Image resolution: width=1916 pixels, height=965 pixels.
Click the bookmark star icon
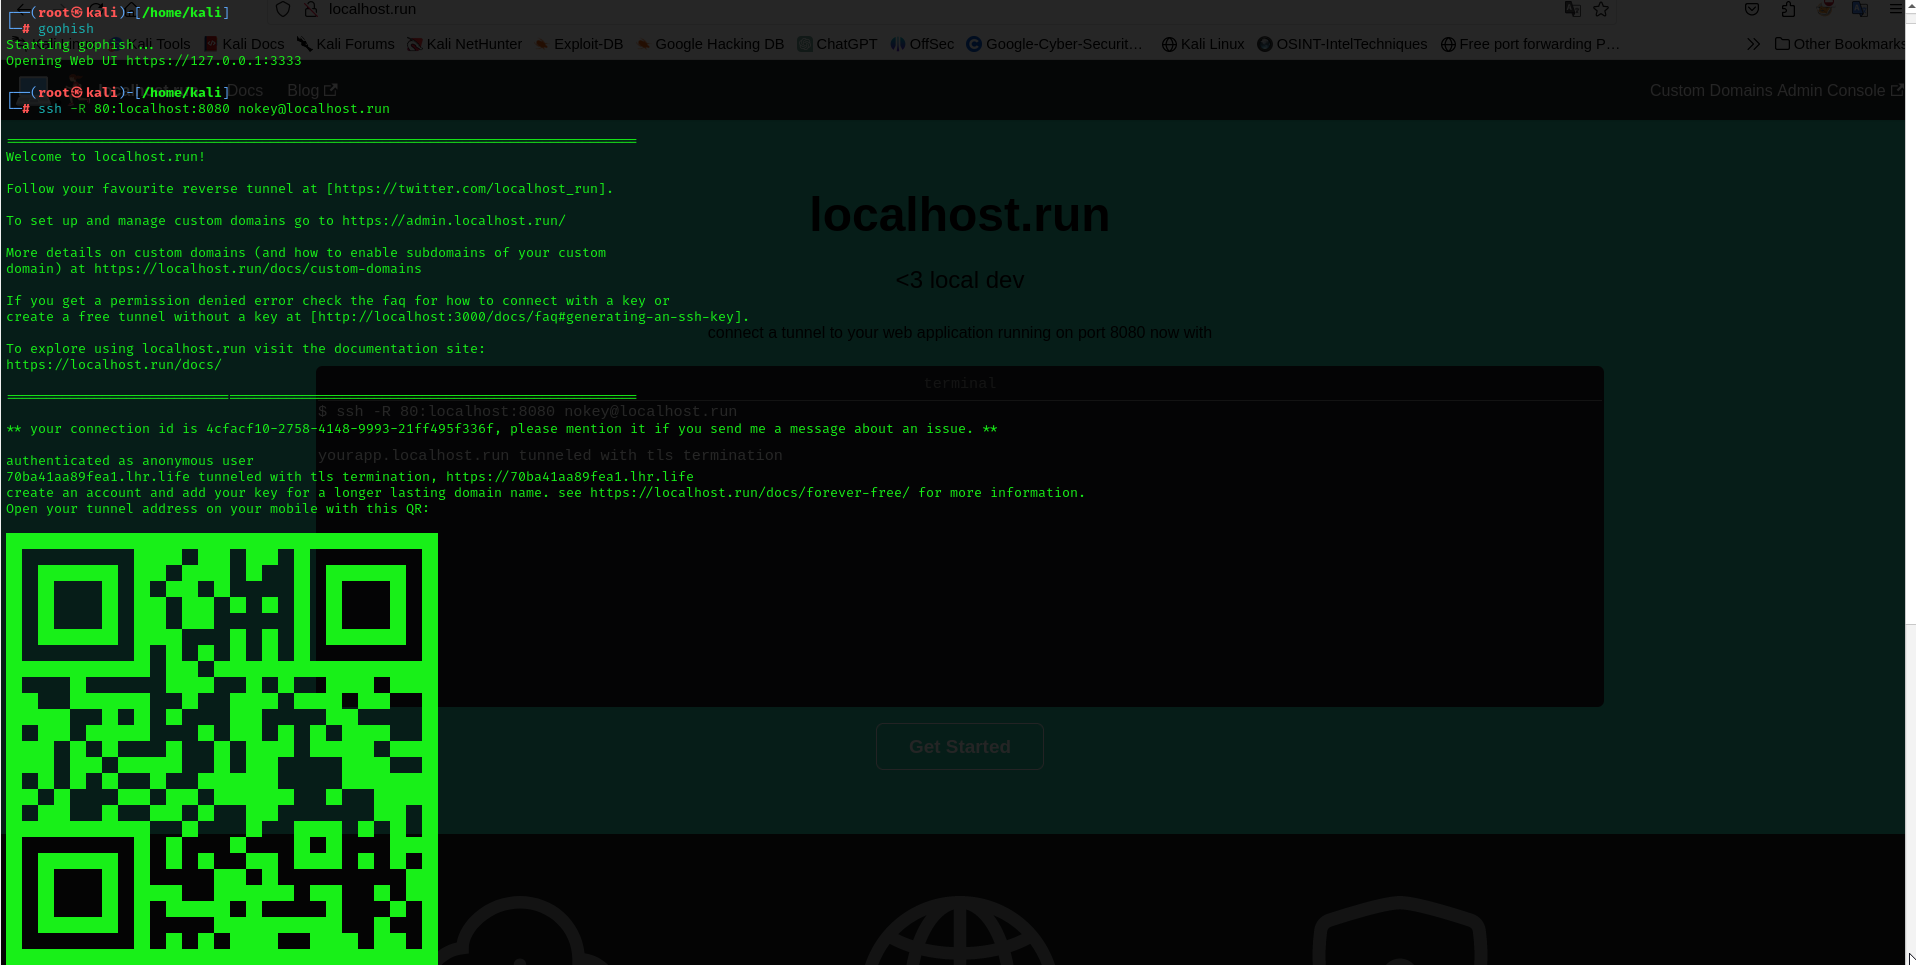[x=1601, y=9]
